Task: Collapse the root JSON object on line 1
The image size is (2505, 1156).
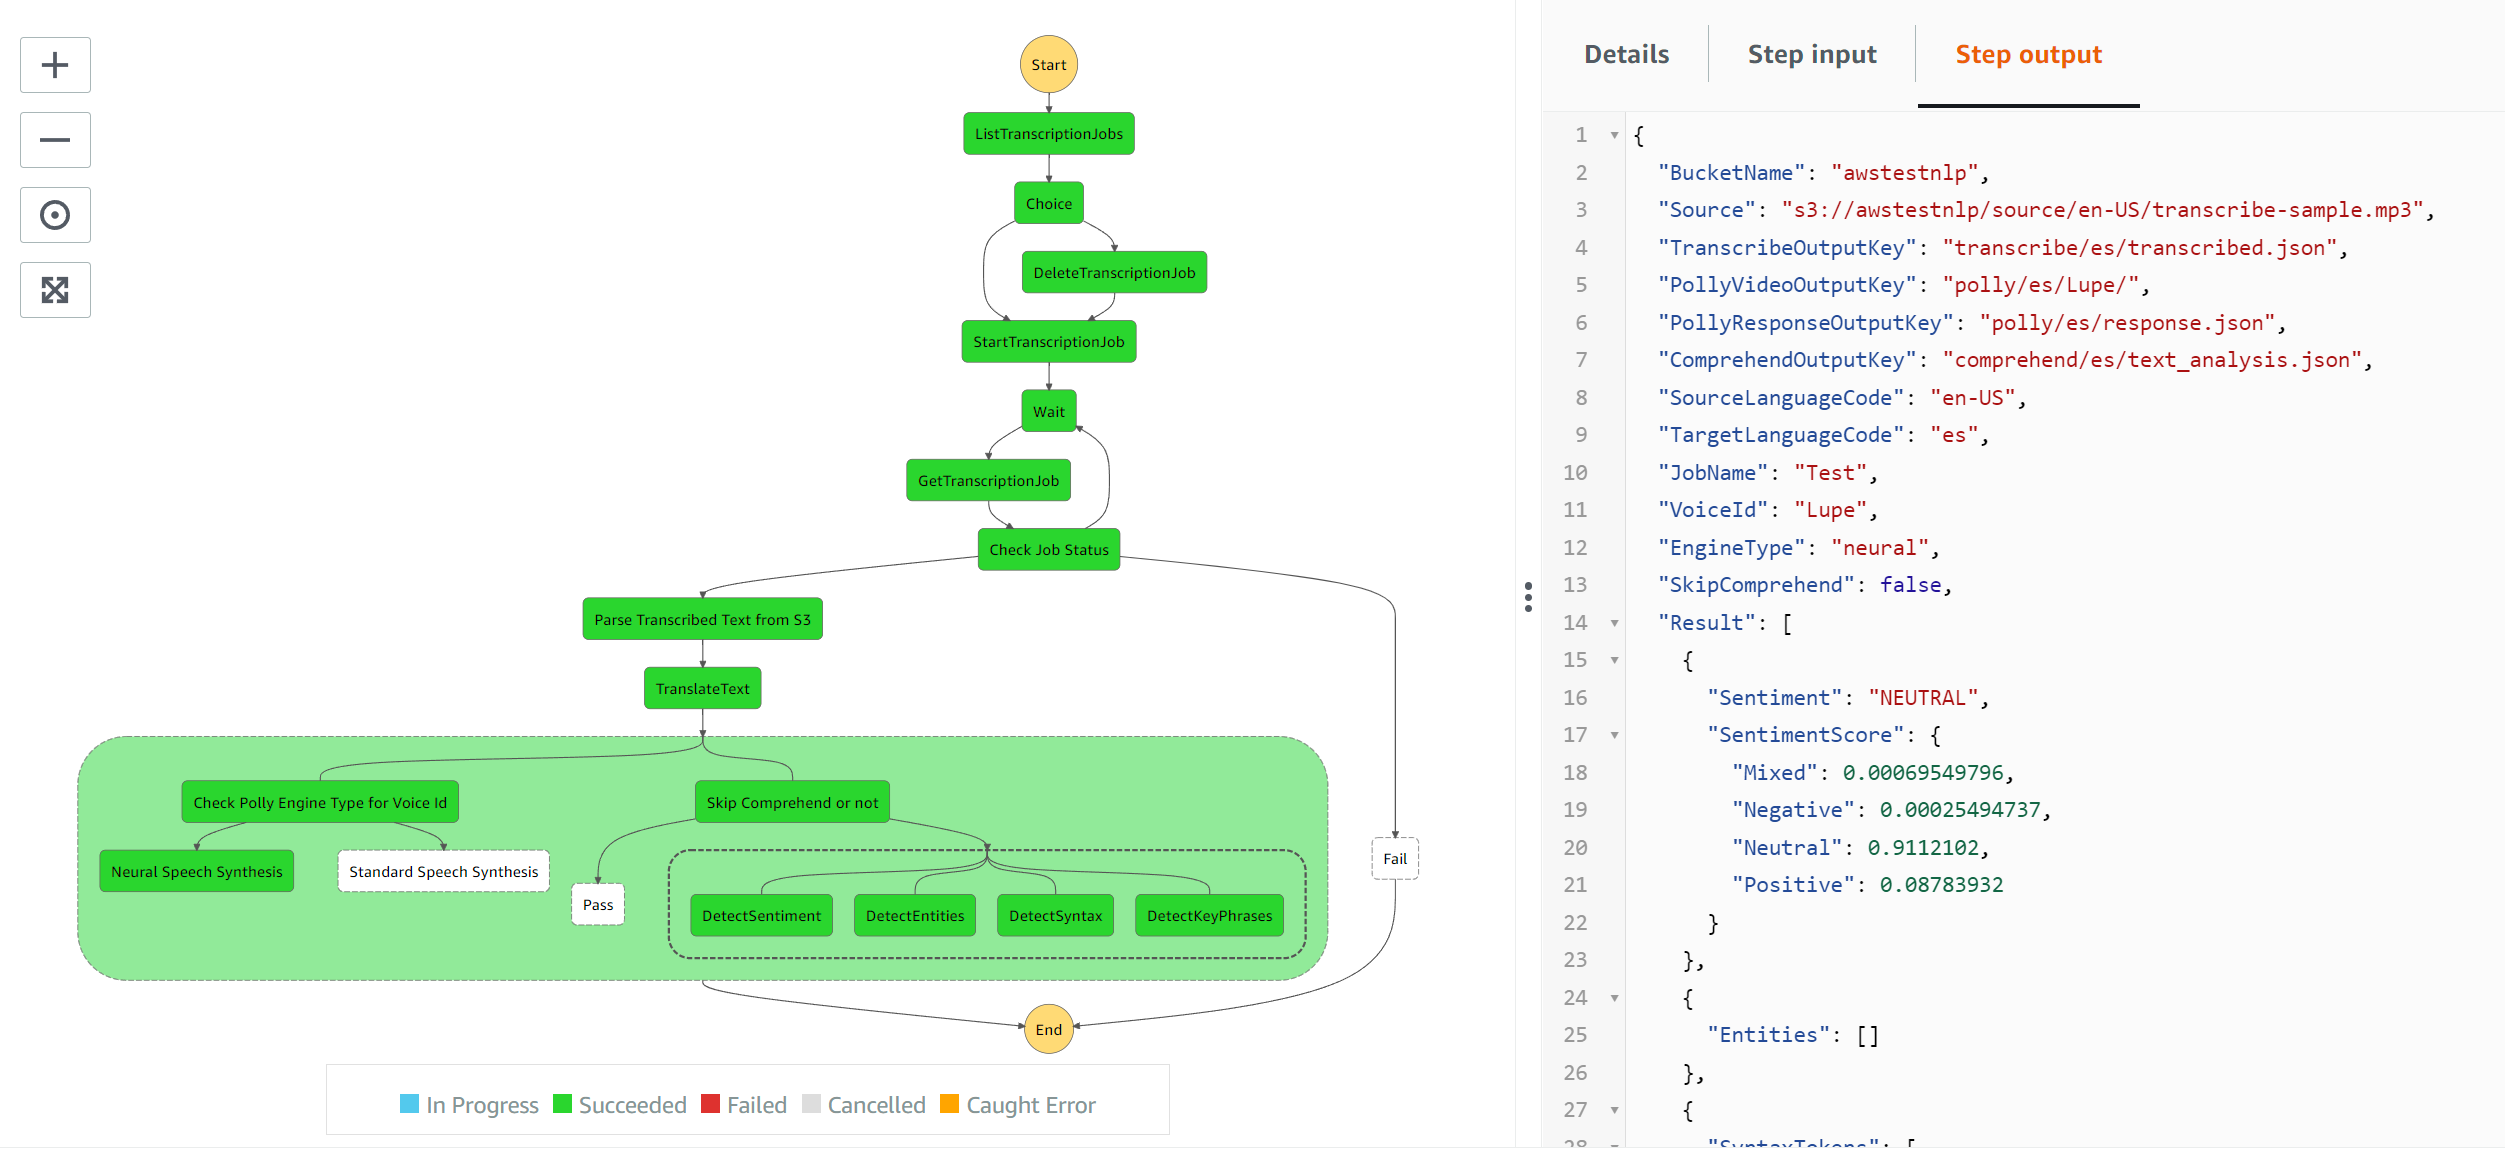Action: pos(1614,135)
